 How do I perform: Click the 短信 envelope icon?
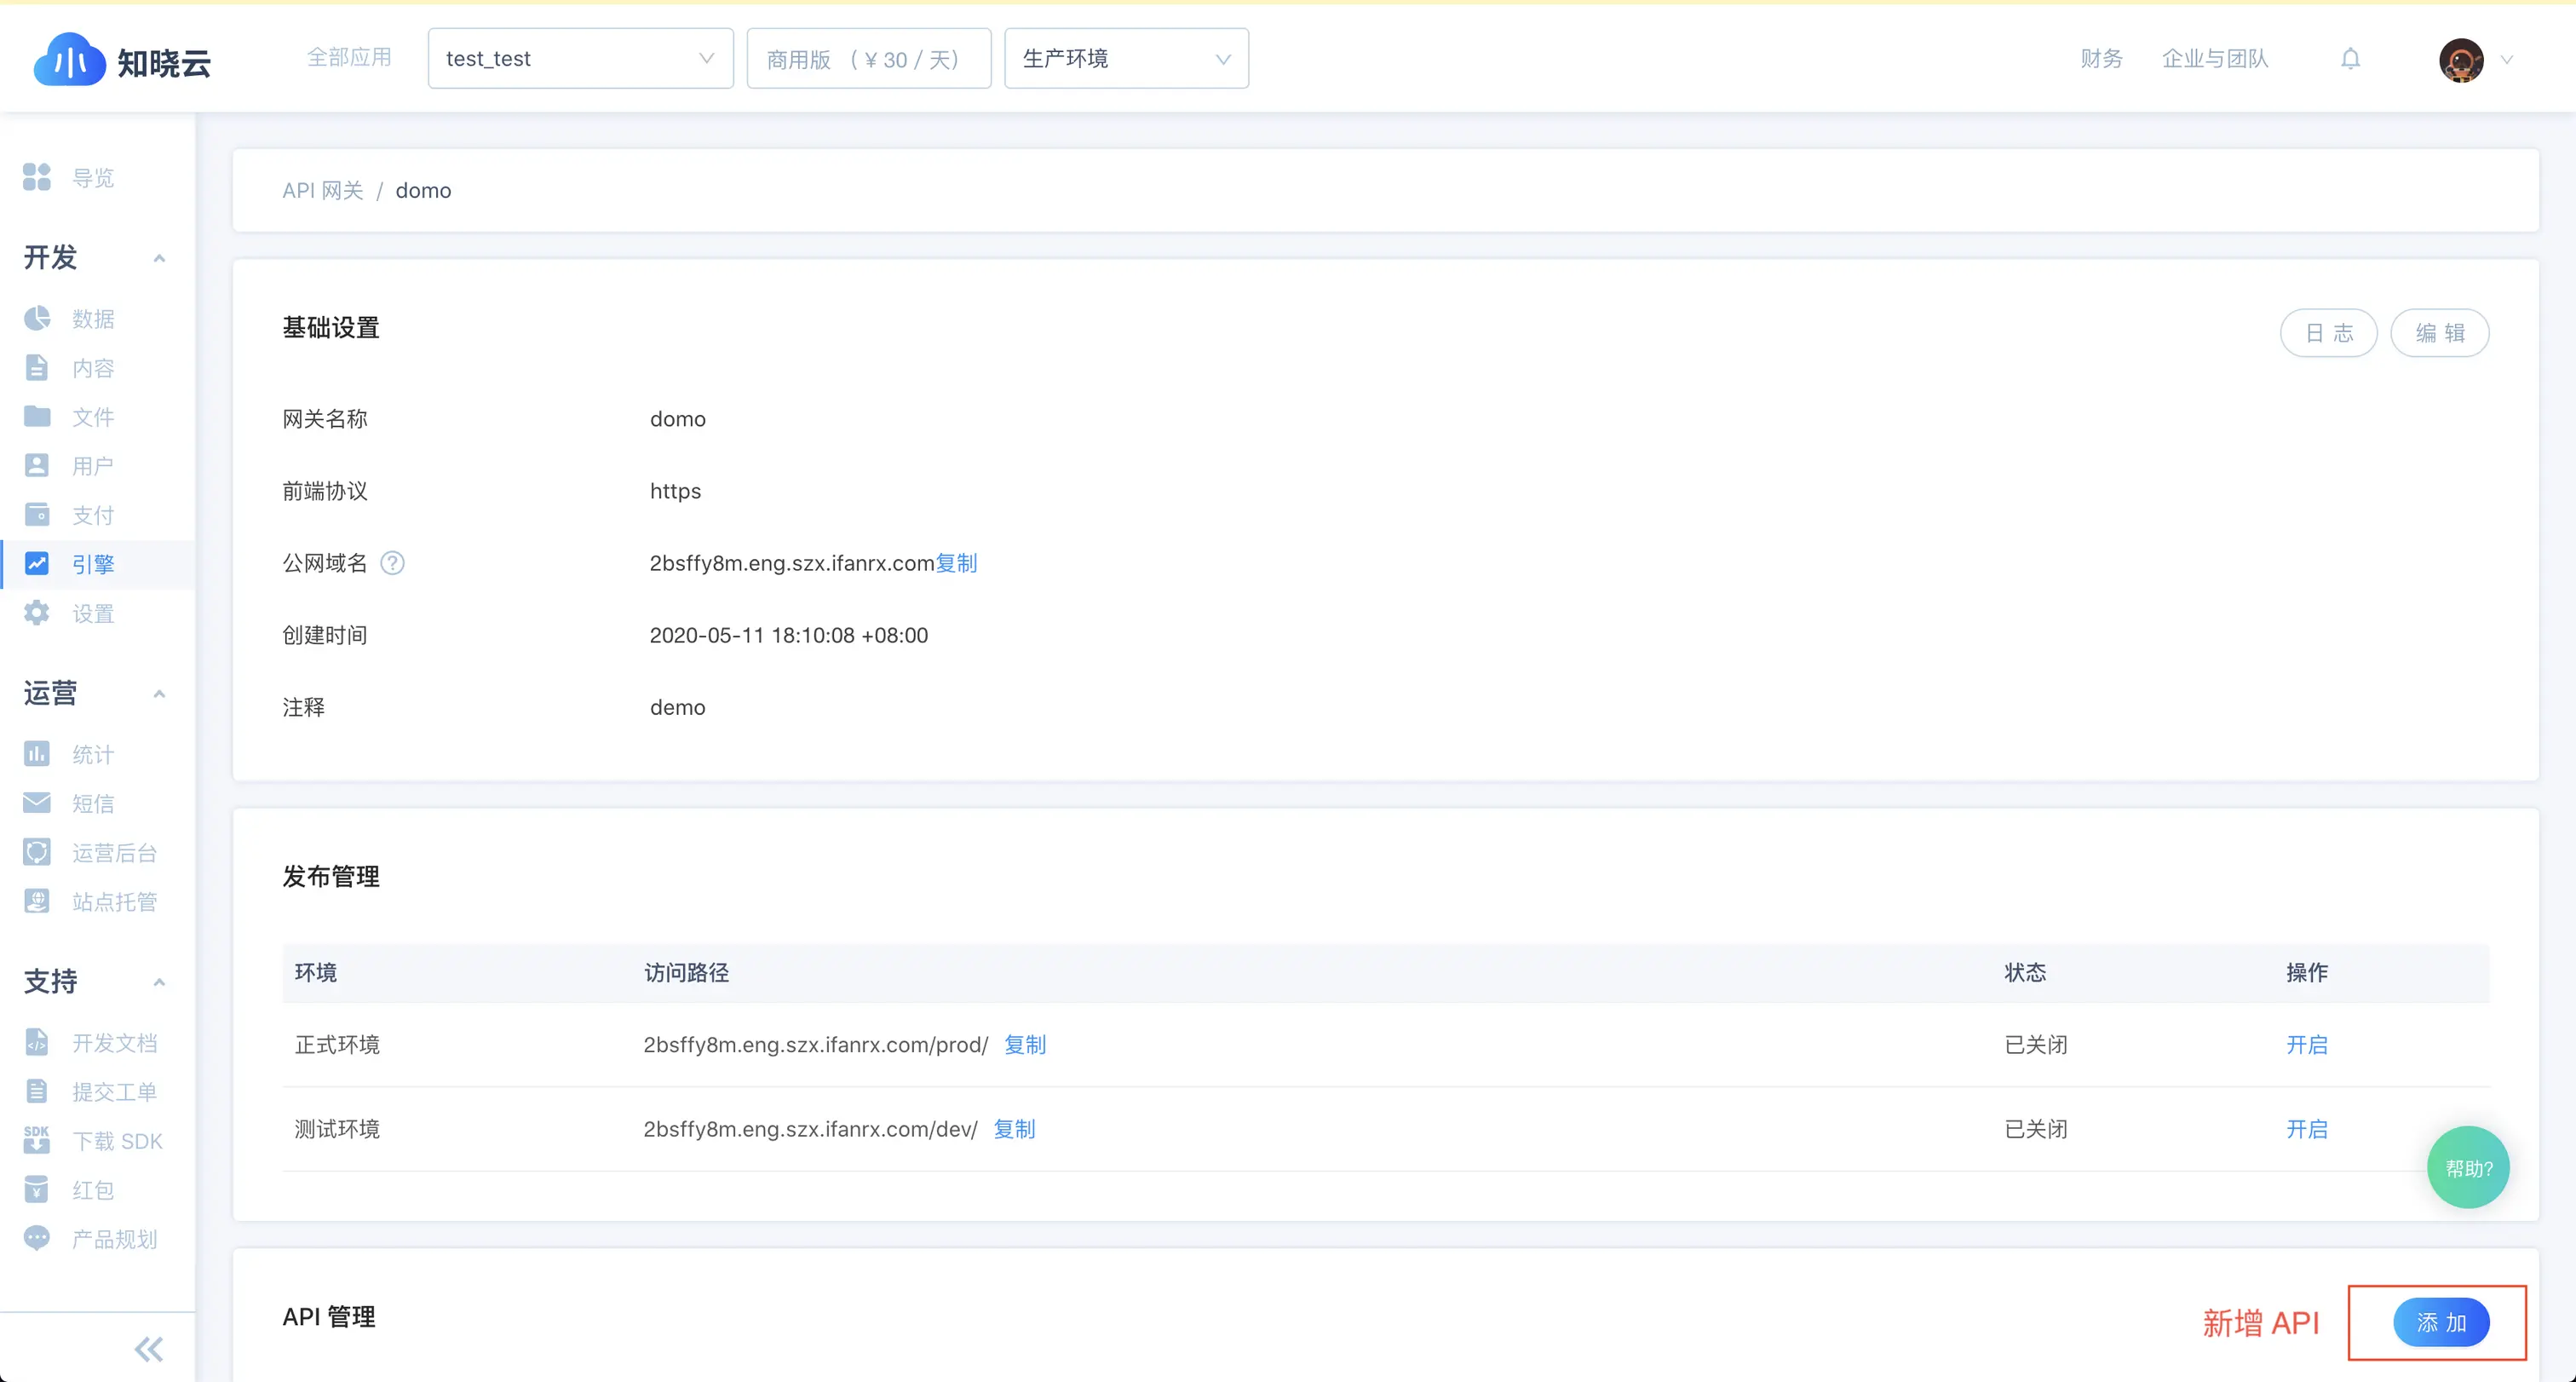[37, 802]
